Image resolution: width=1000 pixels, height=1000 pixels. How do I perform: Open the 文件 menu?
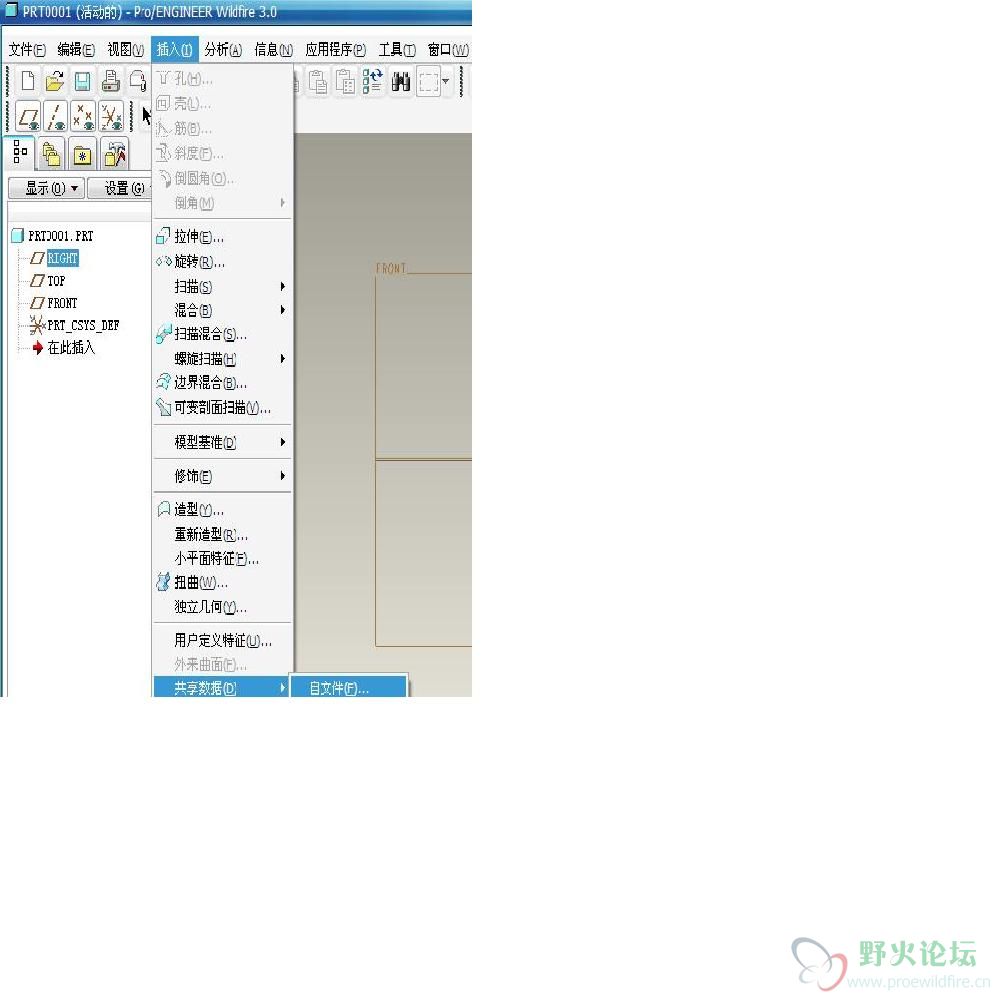point(27,49)
